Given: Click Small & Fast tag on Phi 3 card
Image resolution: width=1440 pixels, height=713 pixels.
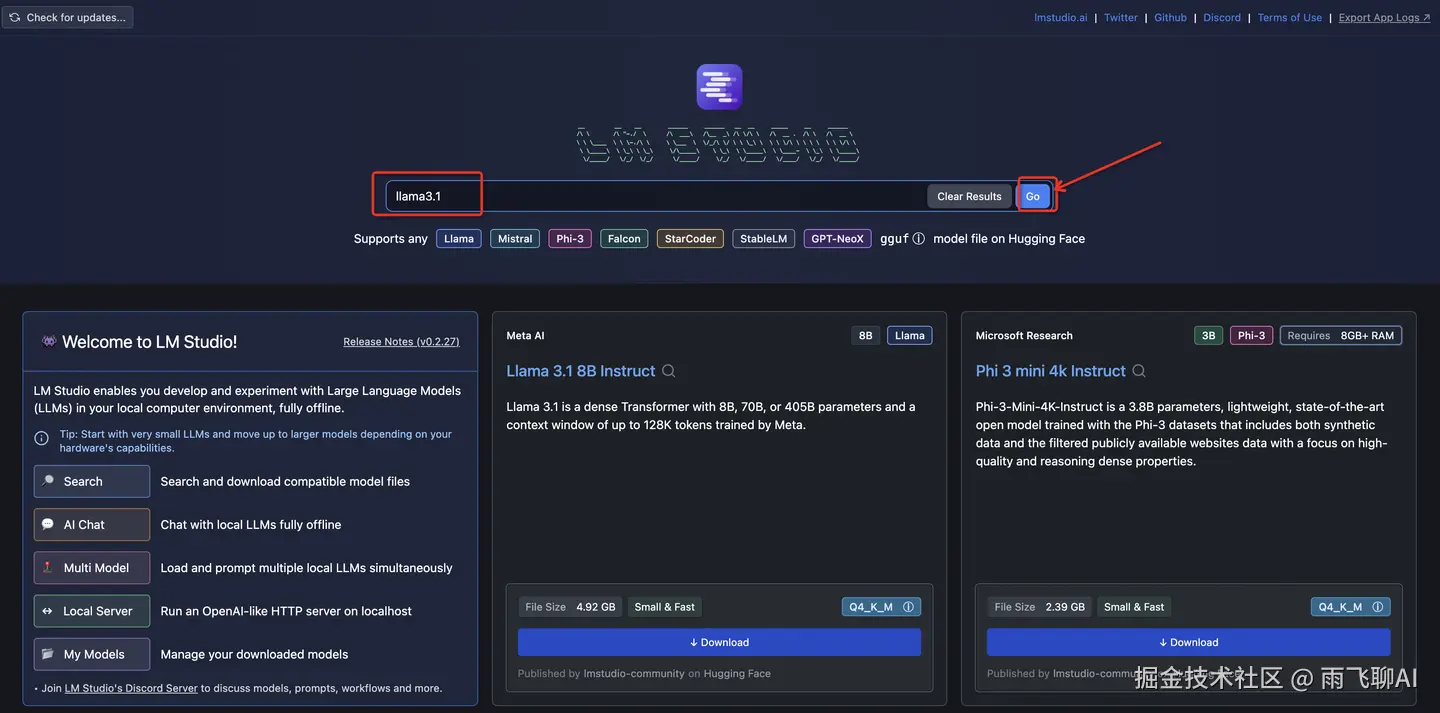Looking at the screenshot, I should [1134, 607].
